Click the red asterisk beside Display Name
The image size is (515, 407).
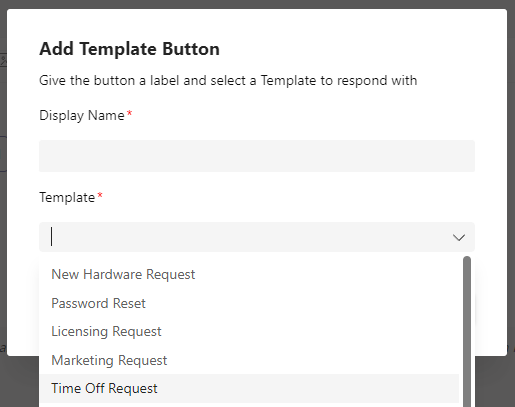click(129, 114)
